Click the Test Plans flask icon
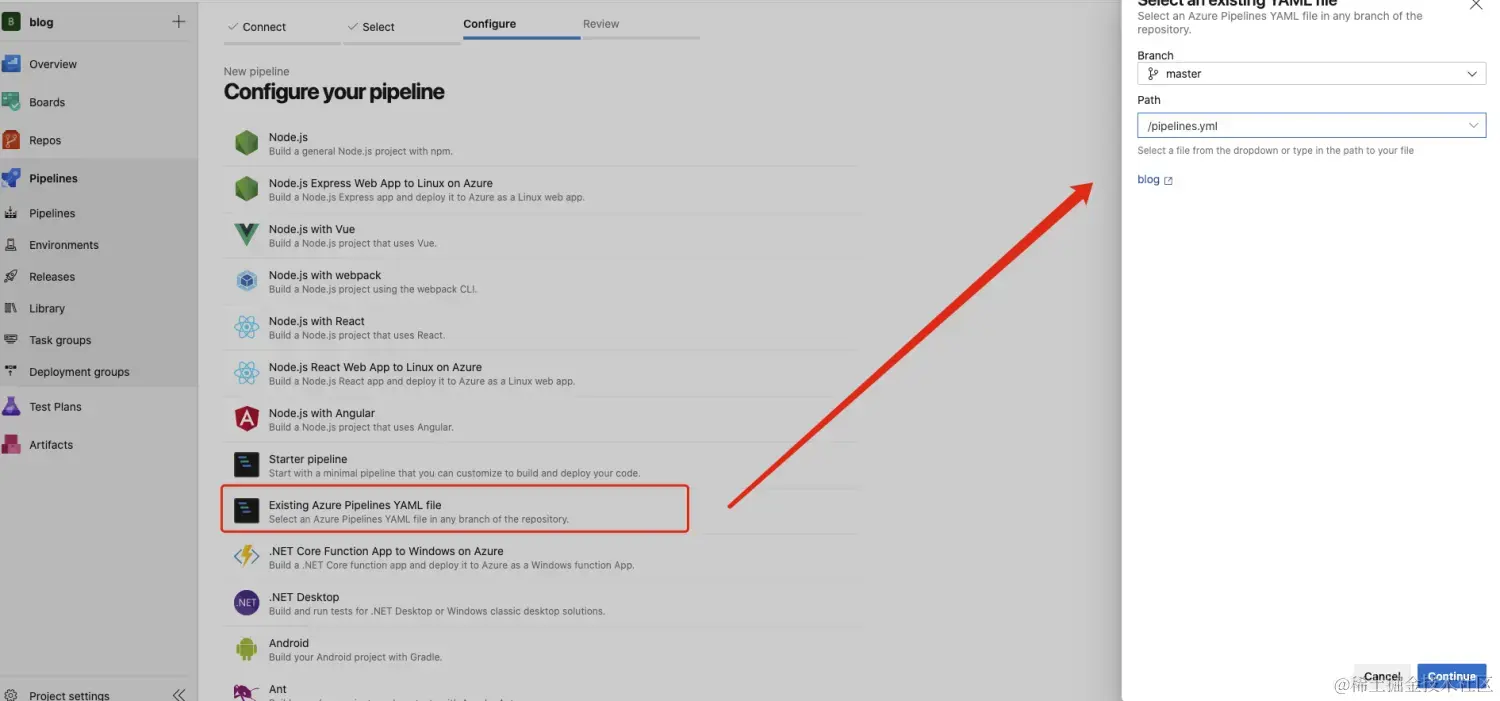Image resolution: width=1500 pixels, height=701 pixels. coord(11,406)
